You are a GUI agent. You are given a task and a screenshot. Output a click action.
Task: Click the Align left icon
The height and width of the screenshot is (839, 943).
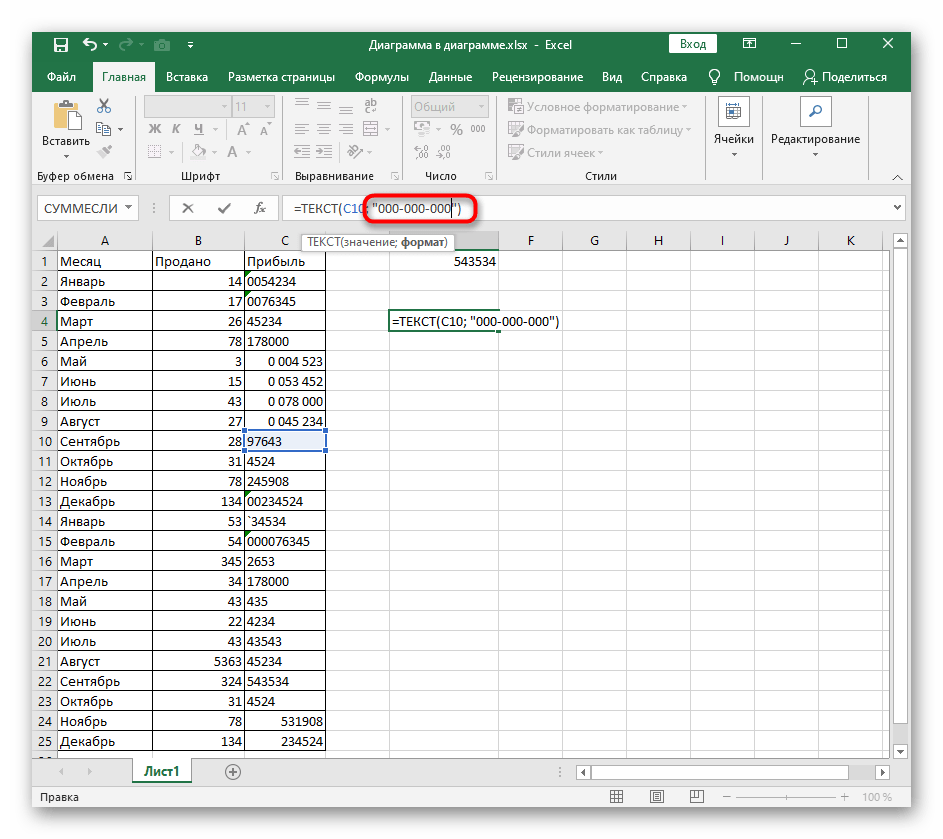pyautogui.click(x=302, y=129)
